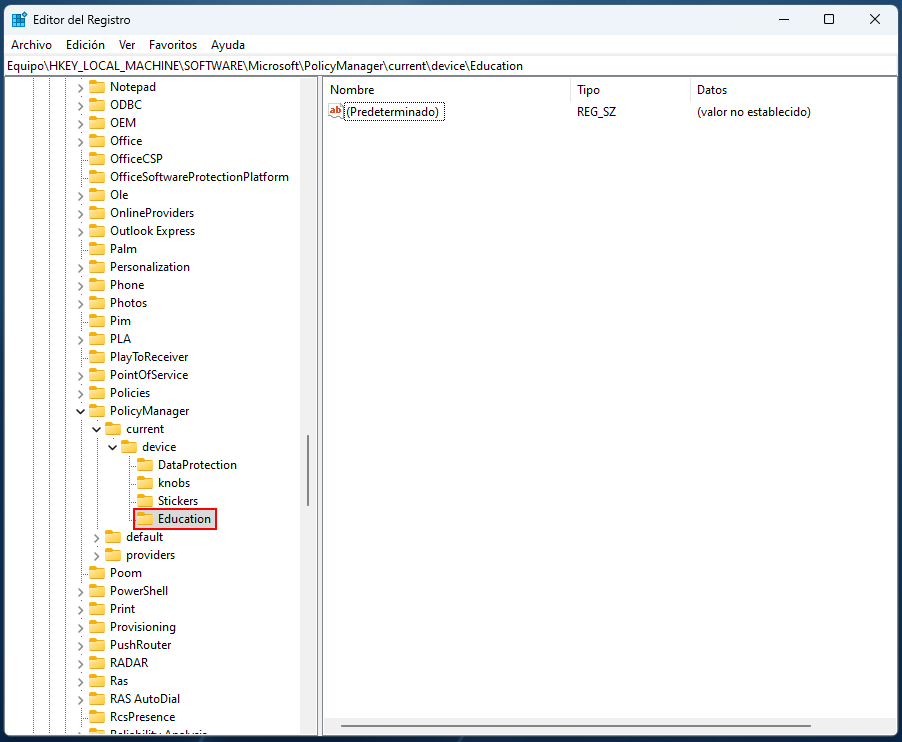Viewport: 902px width, 742px height.
Task: Select the RcsPresence key label
Action: pos(143,717)
